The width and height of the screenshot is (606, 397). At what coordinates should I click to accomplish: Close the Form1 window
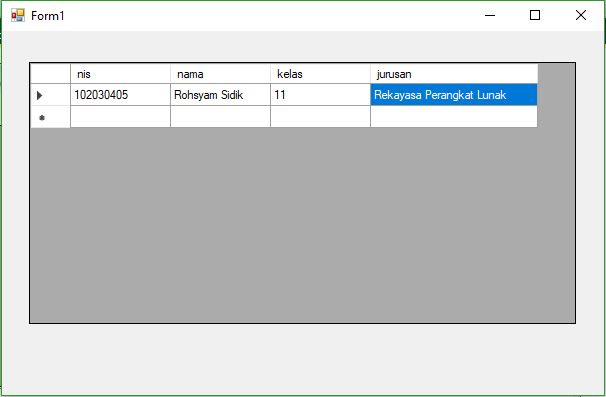click(580, 15)
